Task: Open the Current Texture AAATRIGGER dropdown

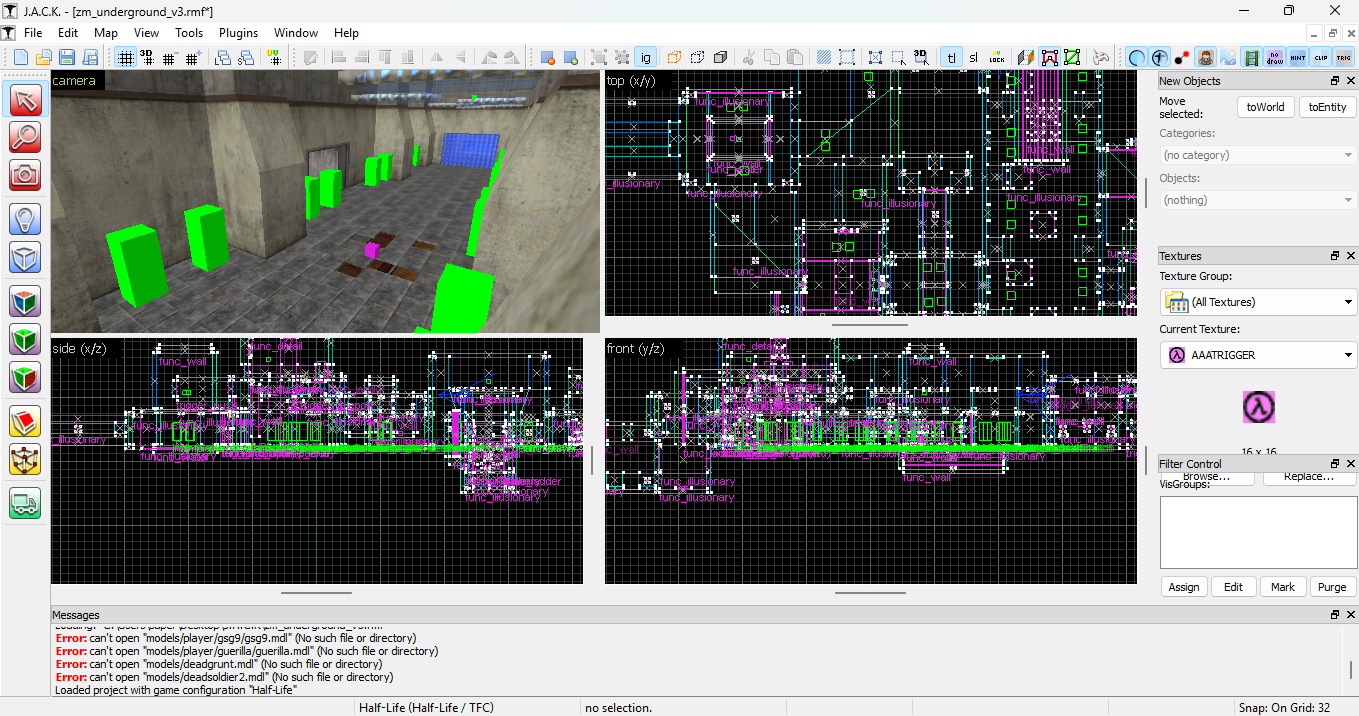Action: 1258,355
